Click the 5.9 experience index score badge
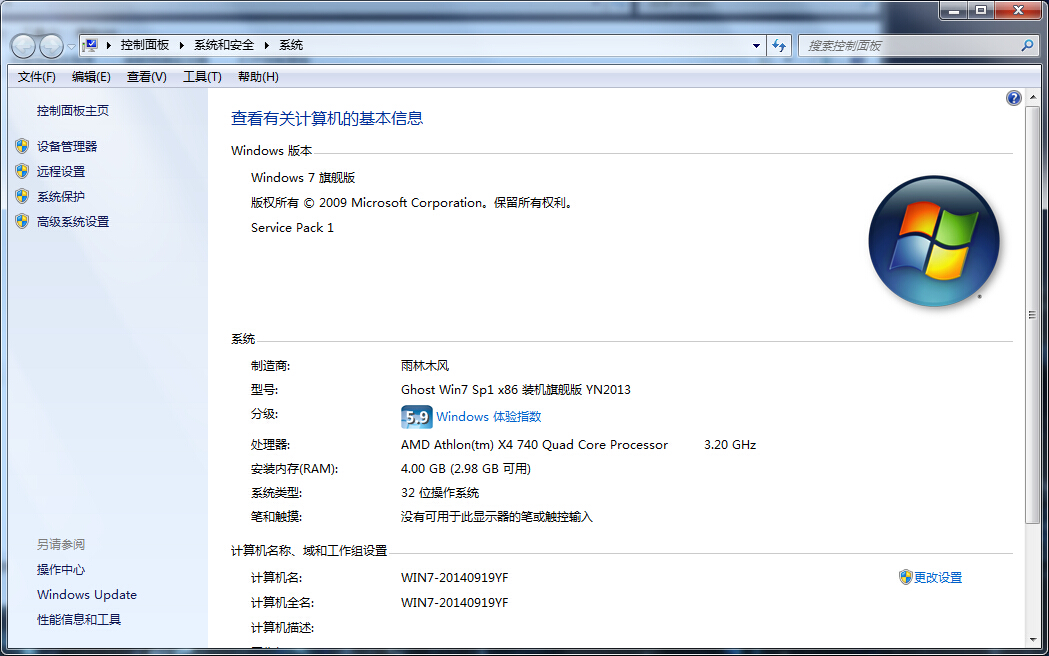This screenshot has width=1049, height=656. 416,417
